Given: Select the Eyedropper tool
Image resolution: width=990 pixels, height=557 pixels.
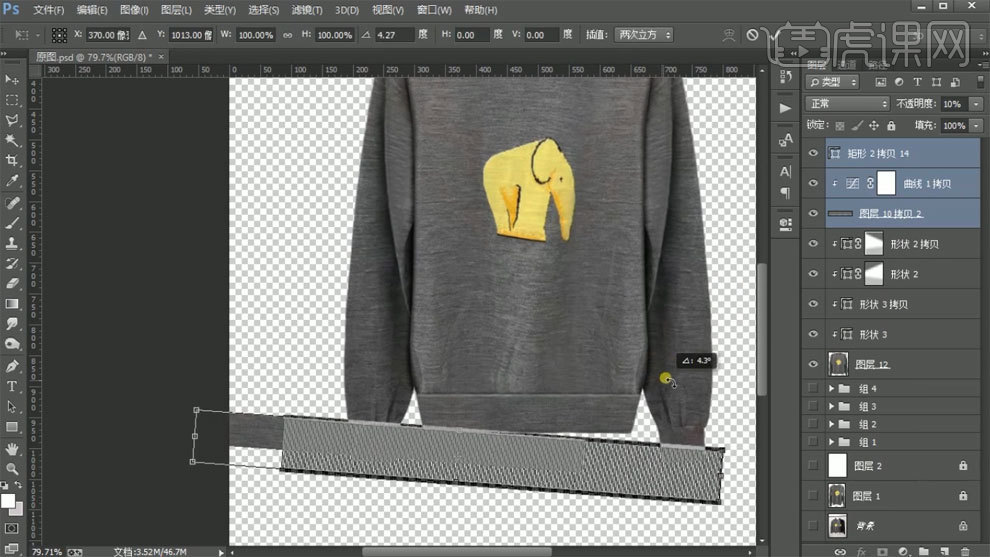Looking at the screenshot, I should (11, 181).
